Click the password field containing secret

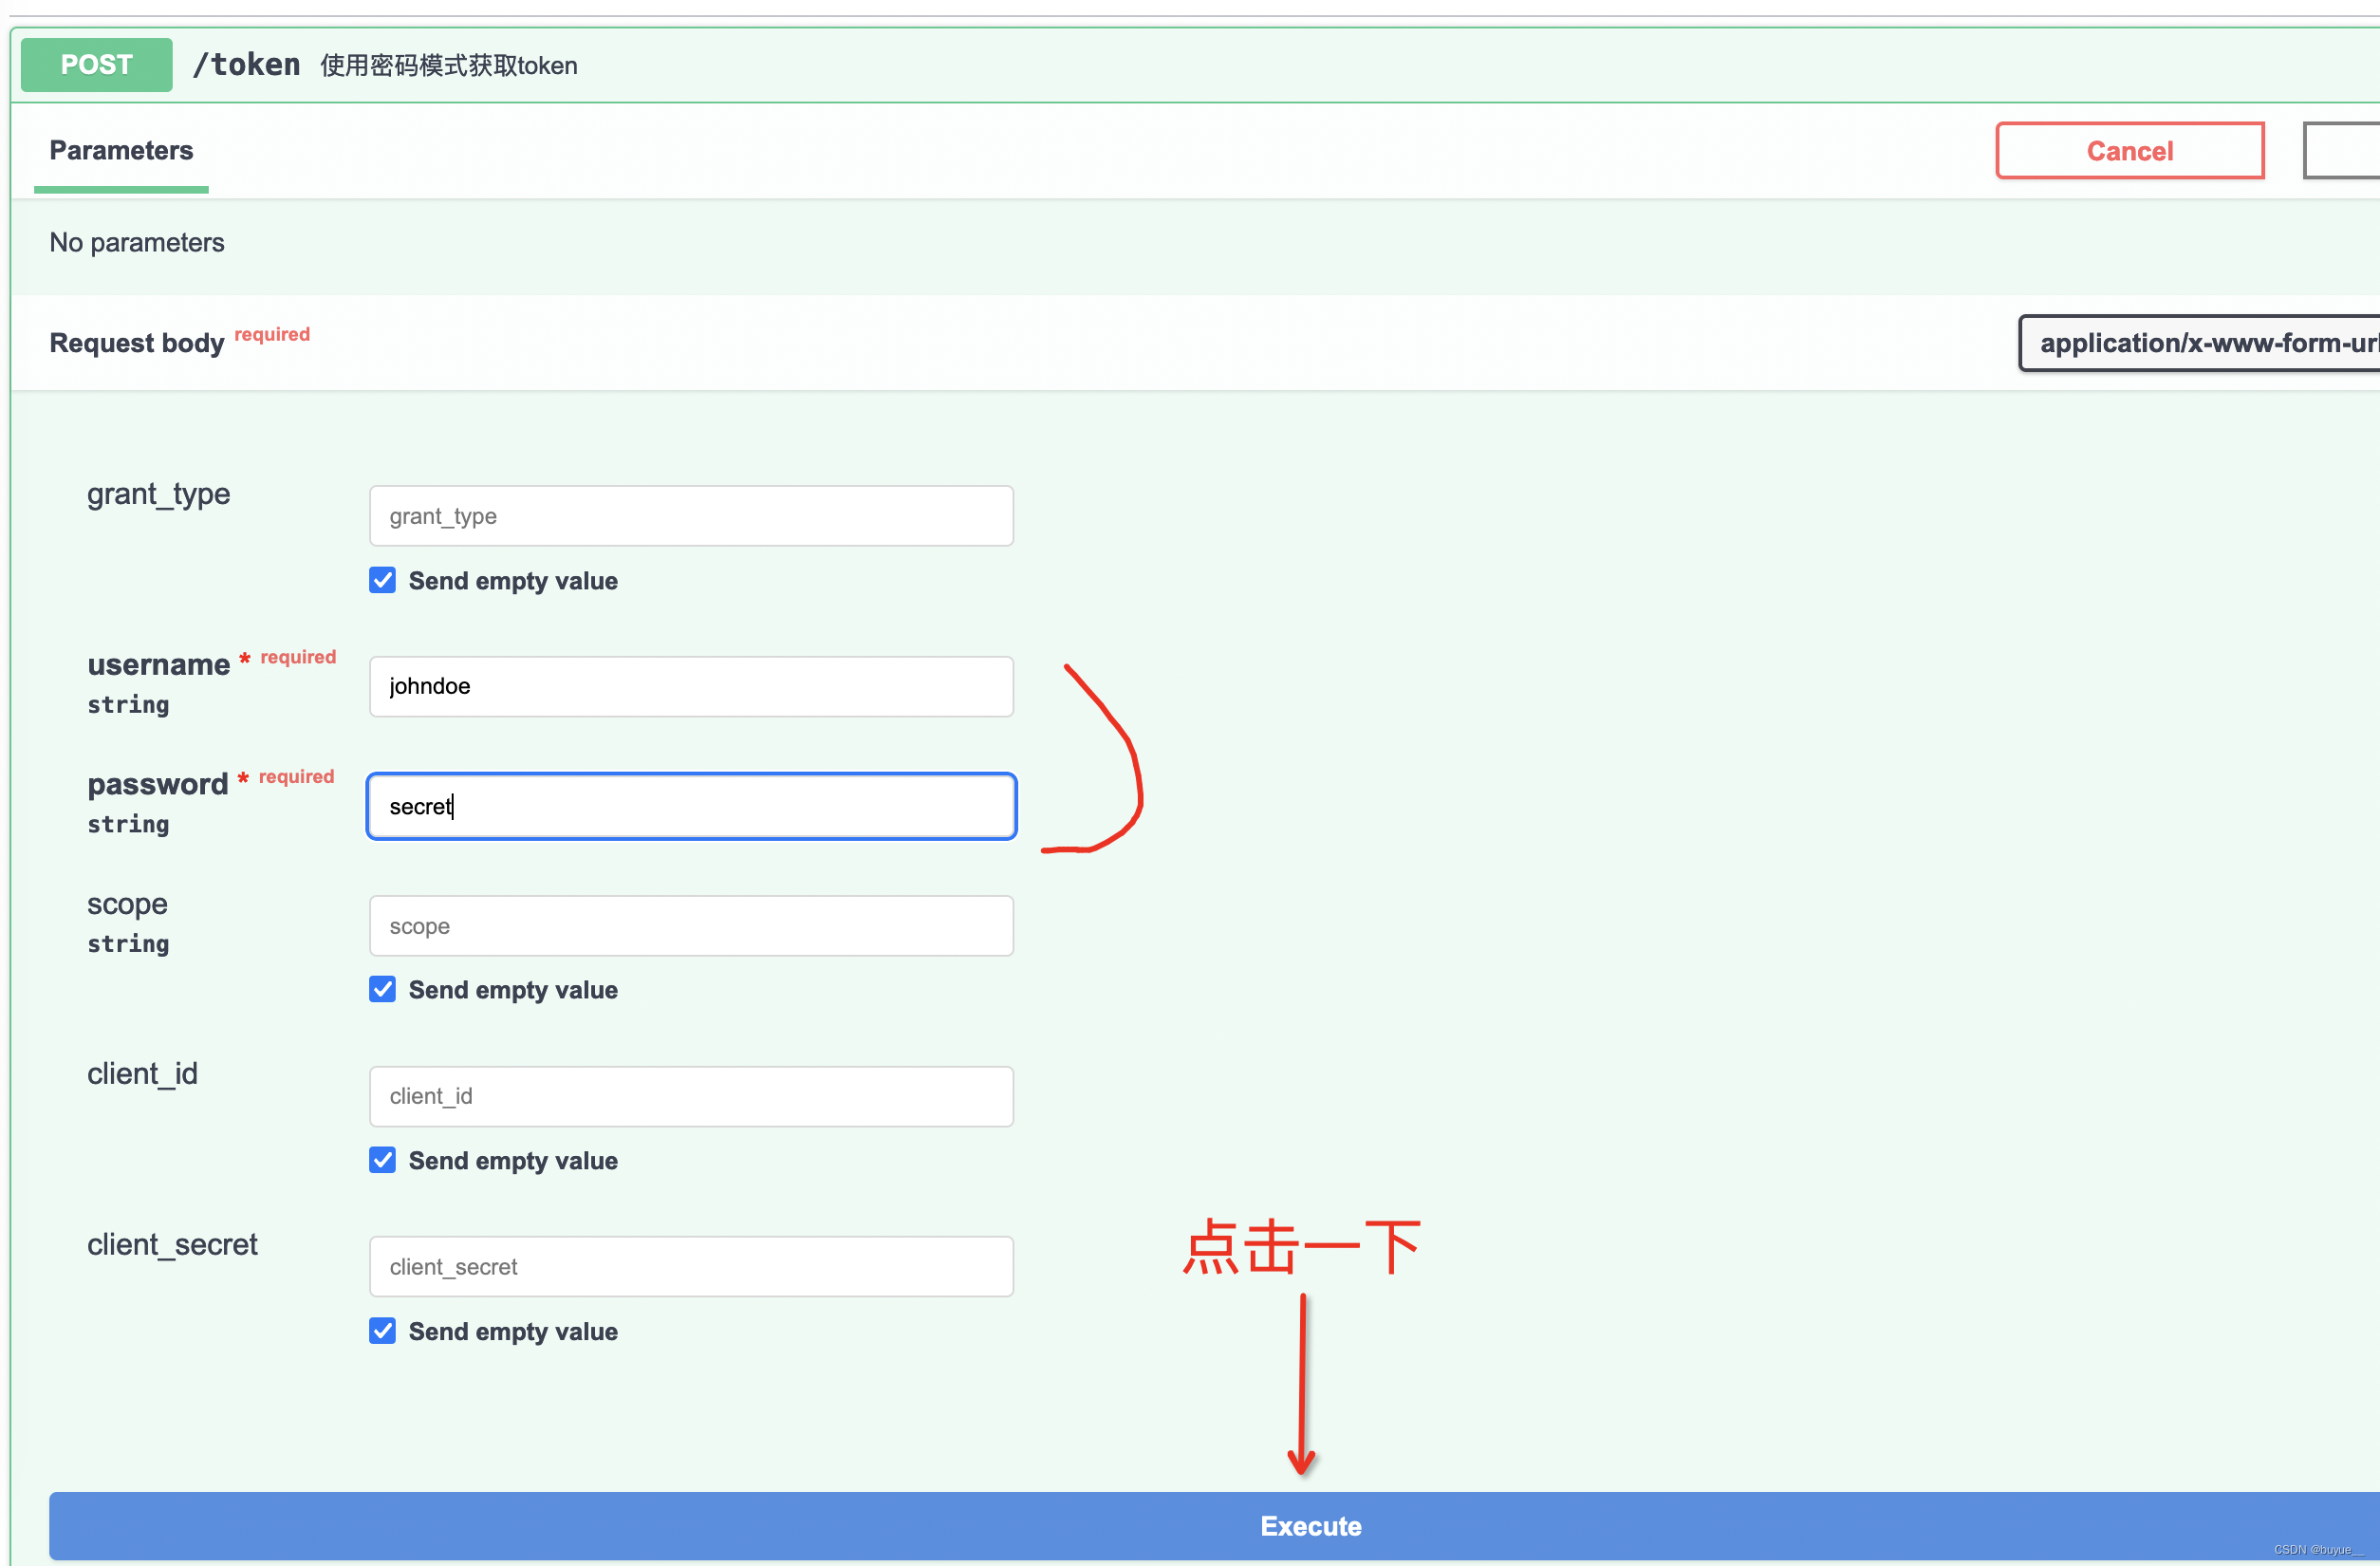point(691,806)
